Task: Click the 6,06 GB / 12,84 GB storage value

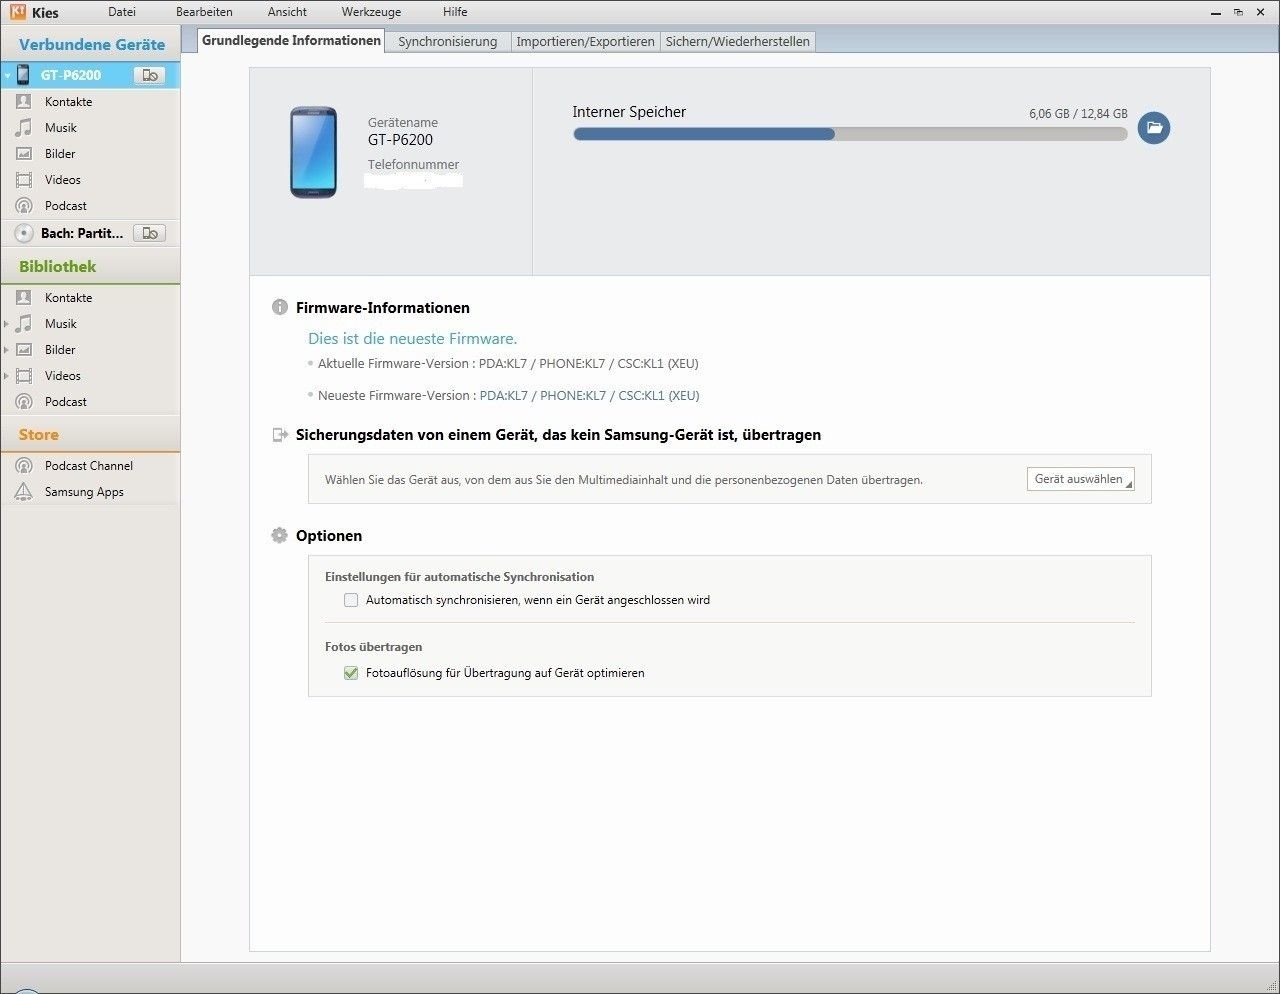Action: click(x=1078, y=113)
